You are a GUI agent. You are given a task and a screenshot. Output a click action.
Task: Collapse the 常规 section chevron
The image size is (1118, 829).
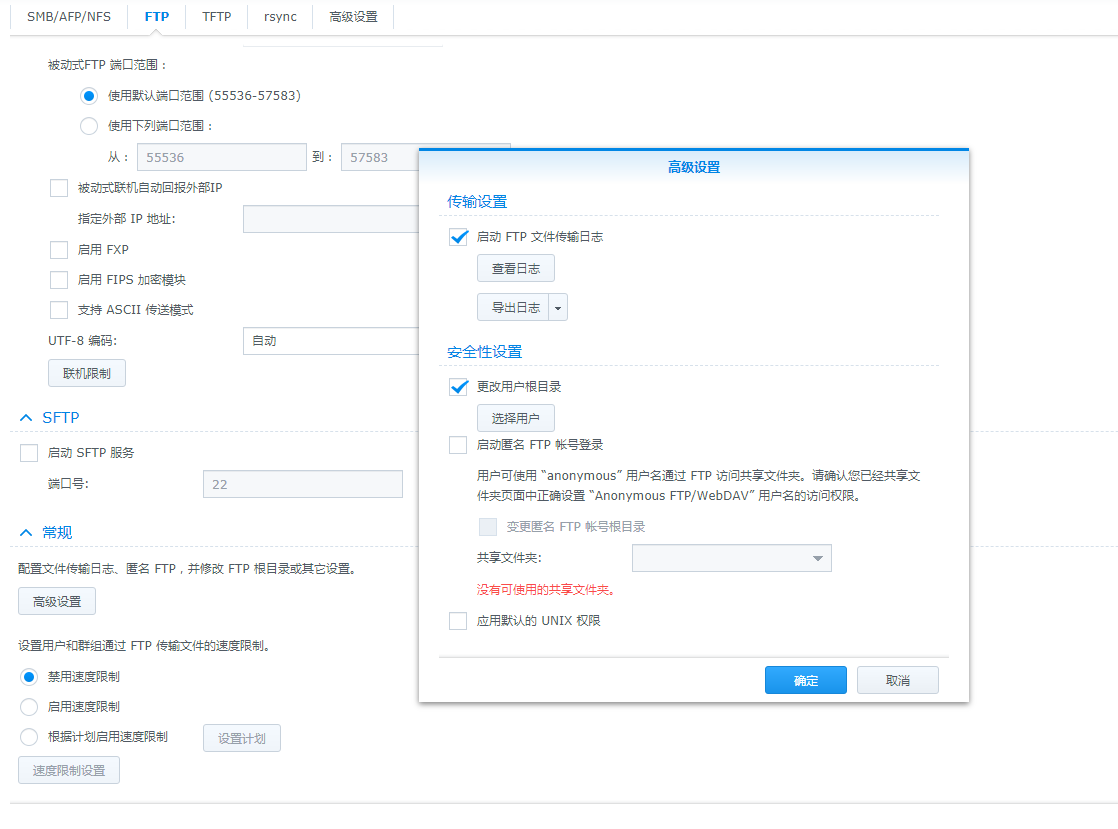pos(26,532)
